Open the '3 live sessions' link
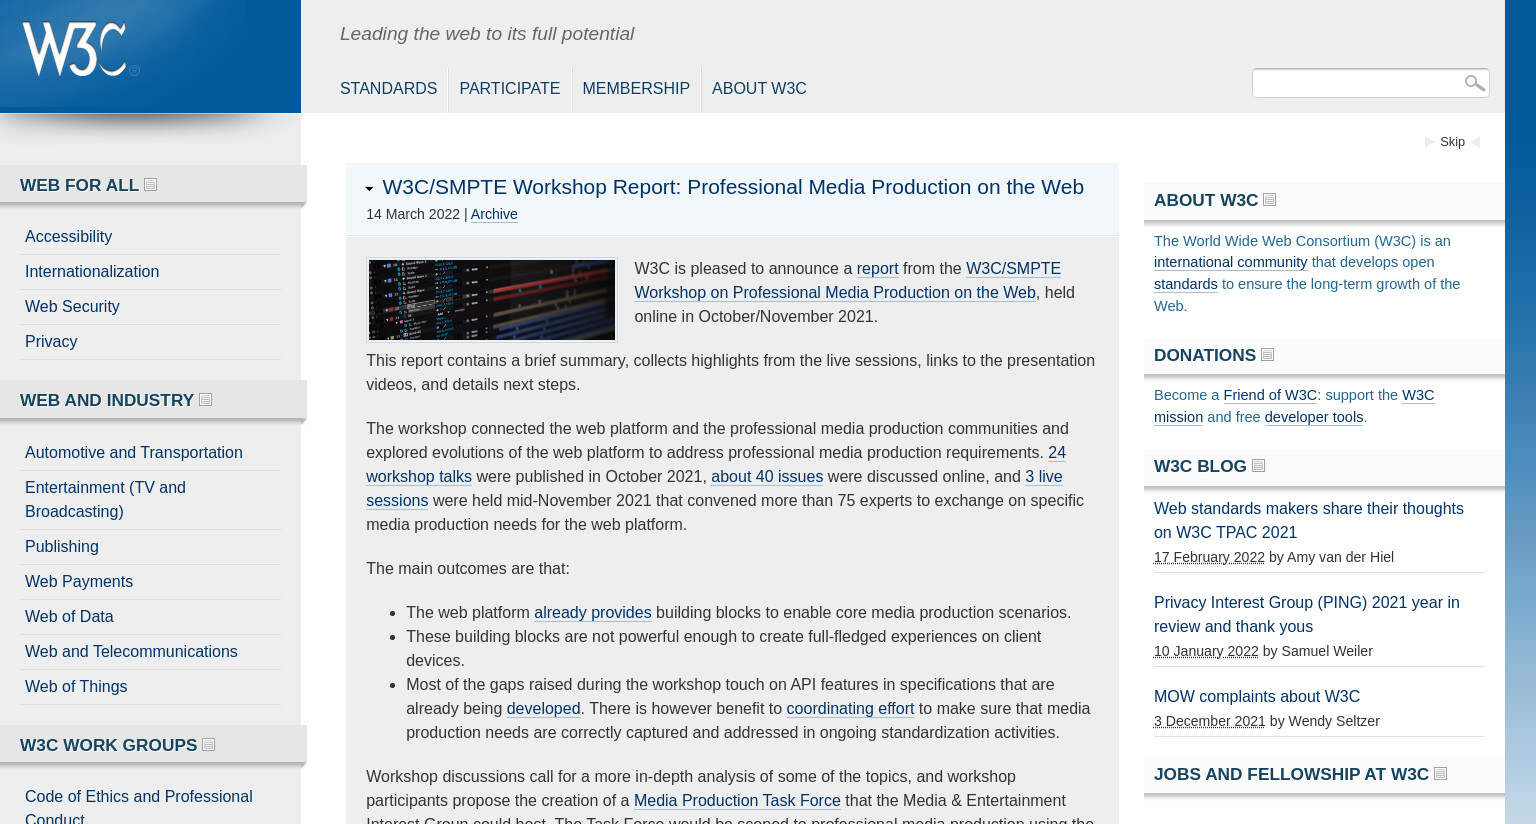This screenshot has width=1536, height=824. [714, 489]
